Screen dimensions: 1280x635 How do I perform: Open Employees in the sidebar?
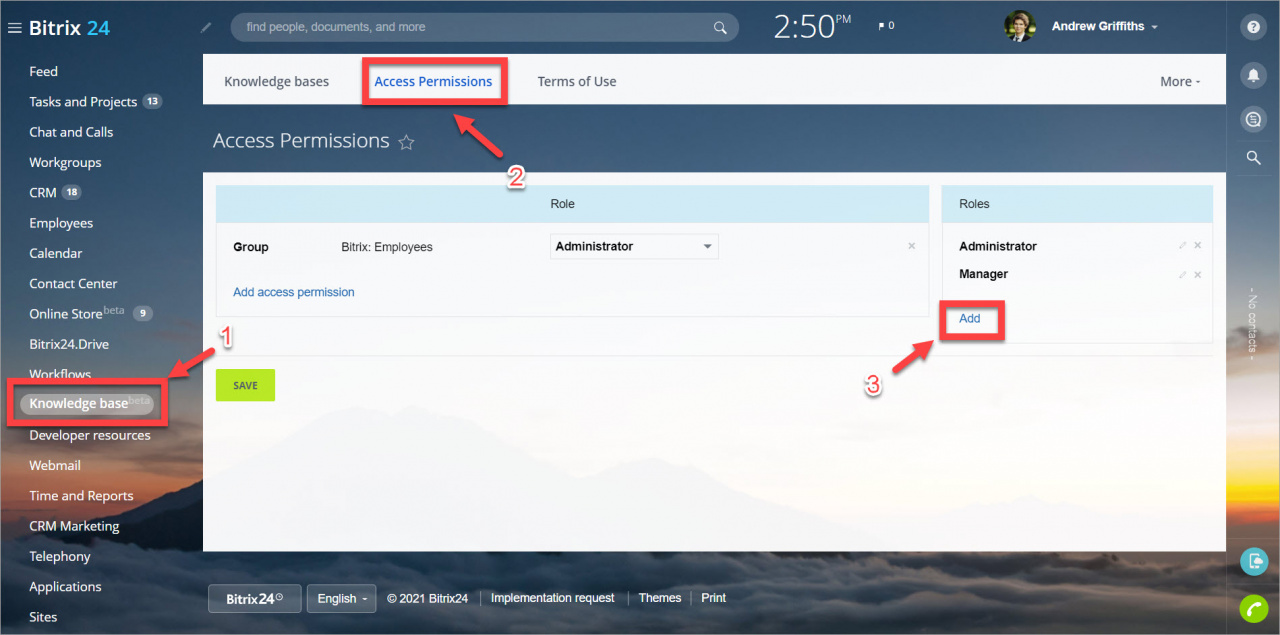(x=61, y=223)
